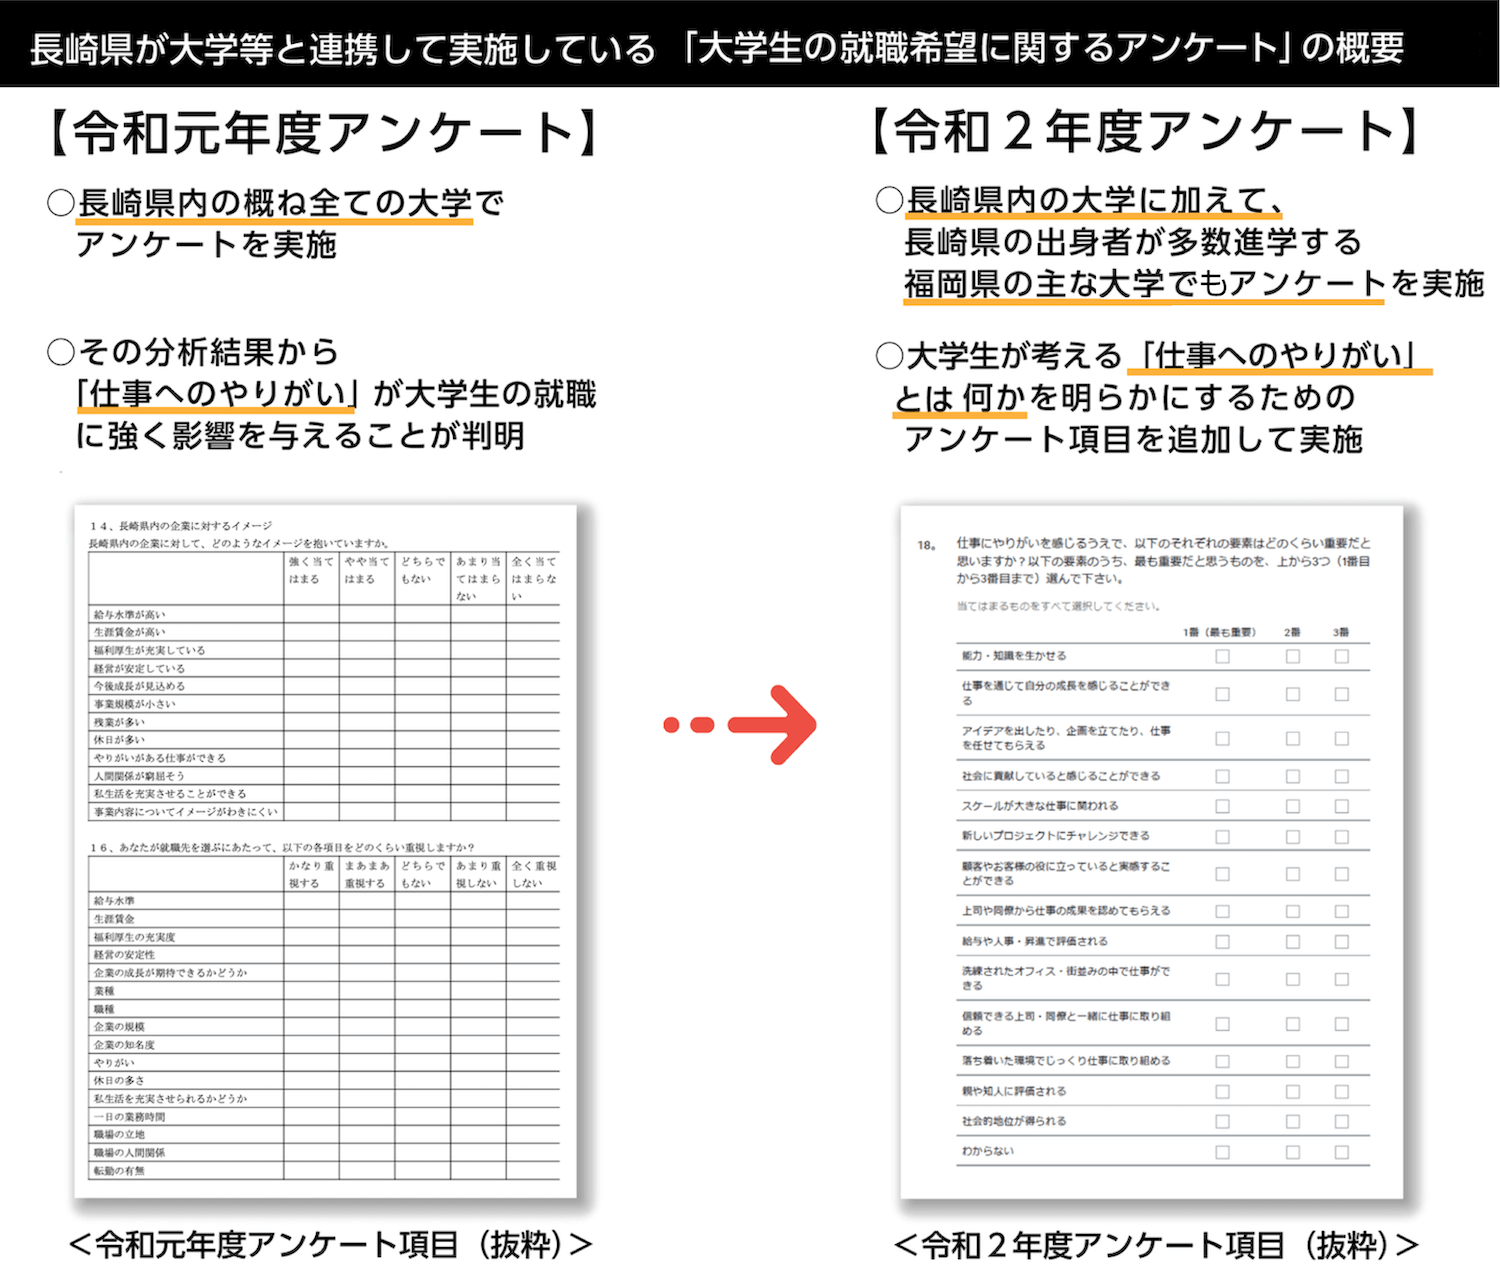Check 1番 box for 新しいプロジェクトにチャレンジできる
Image resolution: width=1500 pixels, height=1288 pixels.
[x=1222, y=837]
